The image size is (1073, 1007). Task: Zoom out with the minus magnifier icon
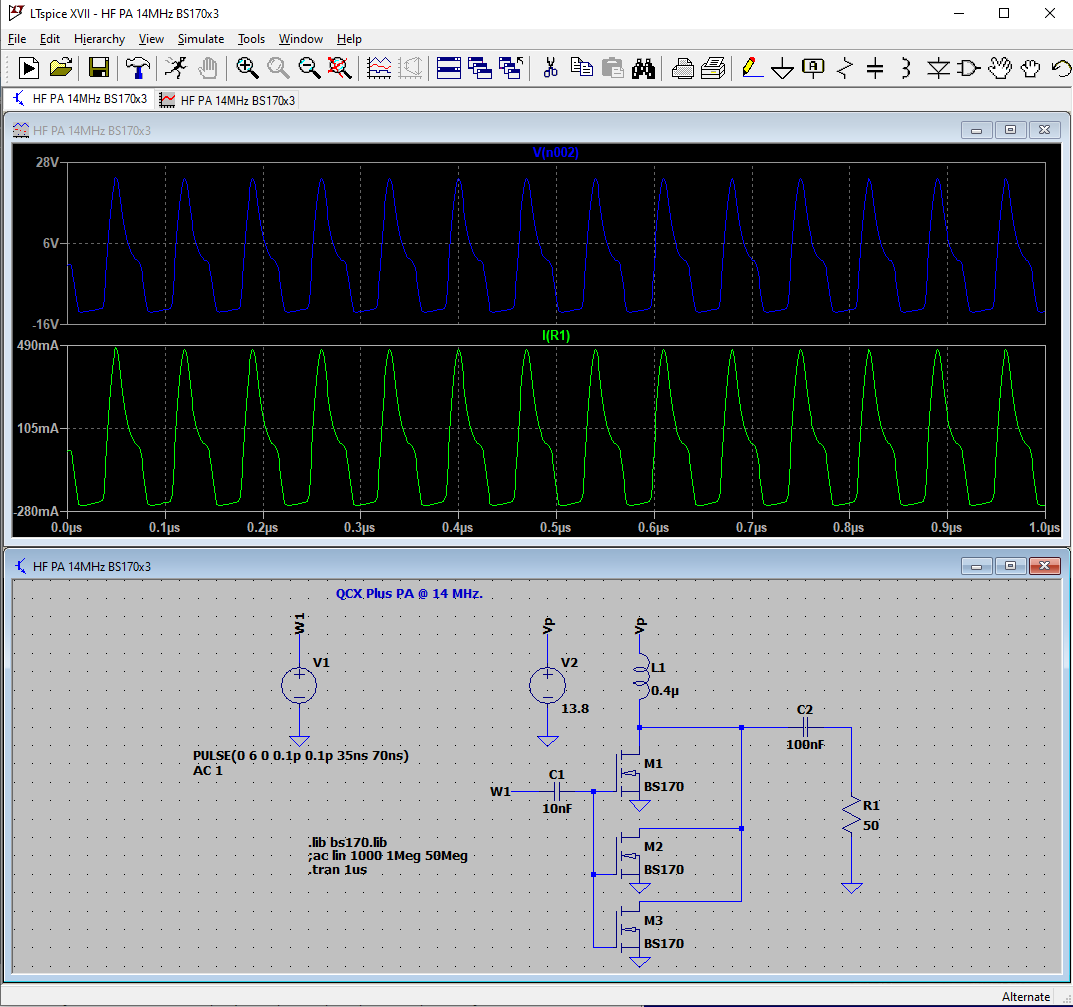tap(309, 68)
